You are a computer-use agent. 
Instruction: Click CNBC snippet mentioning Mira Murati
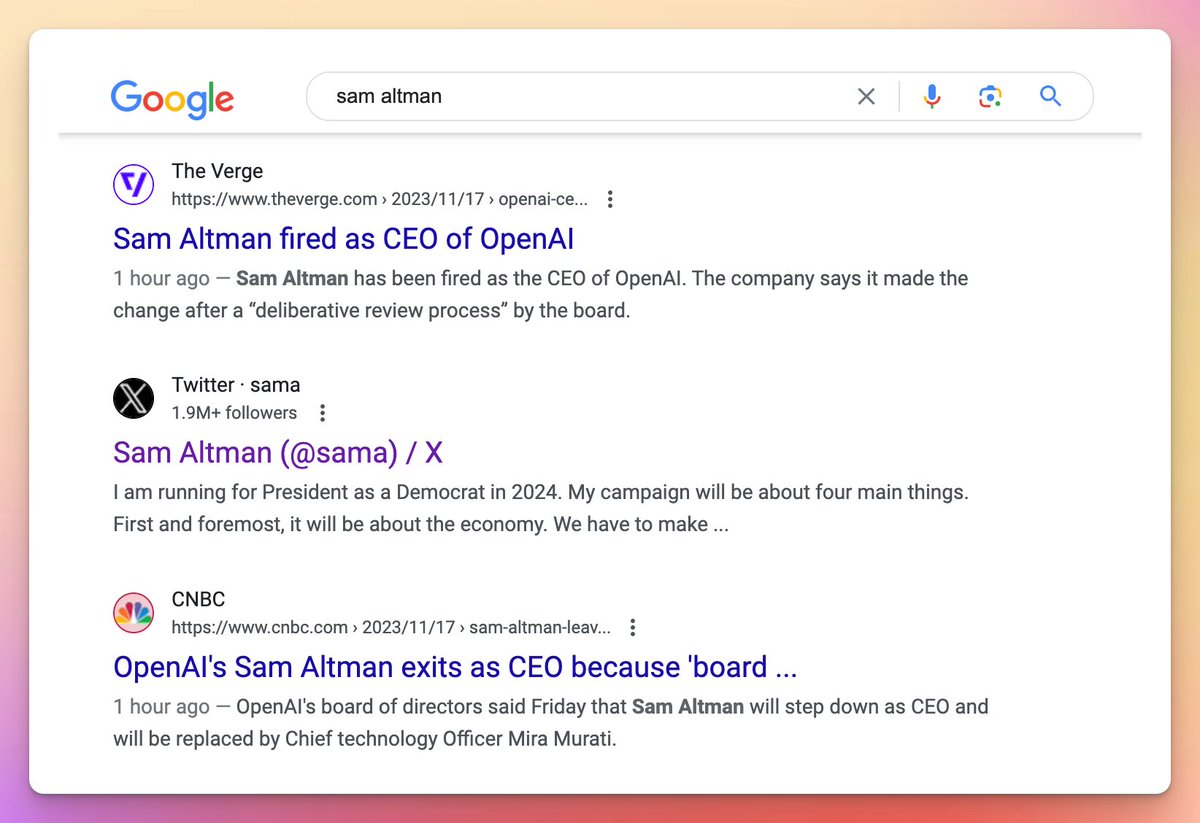[x=550, y=722]
